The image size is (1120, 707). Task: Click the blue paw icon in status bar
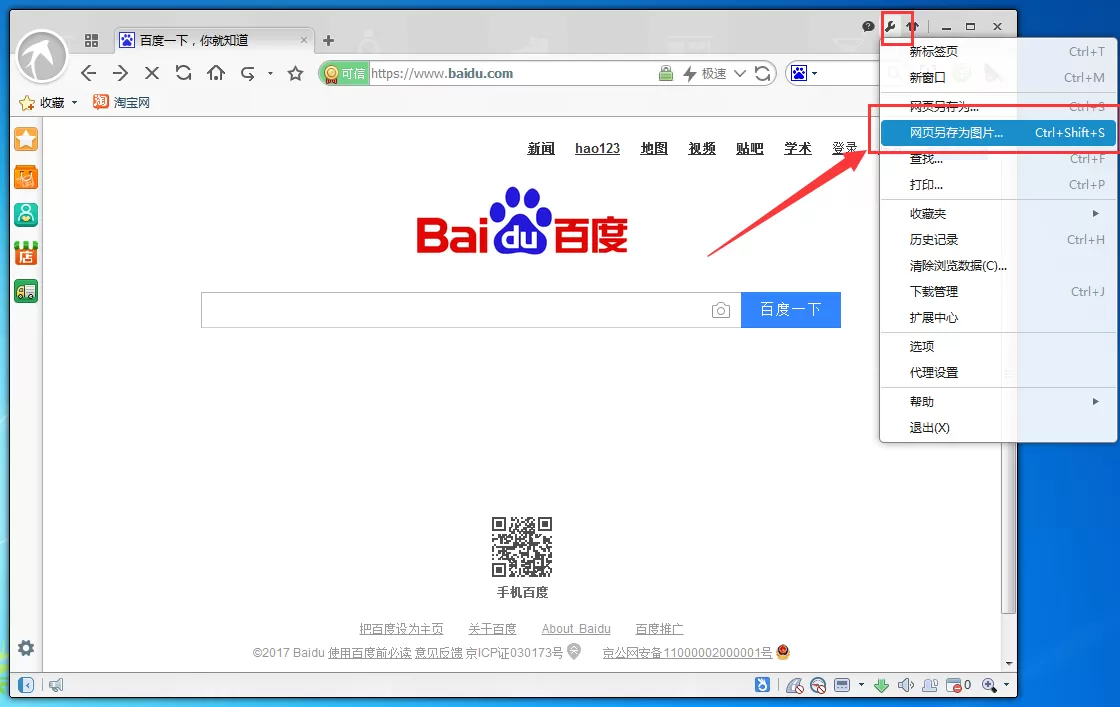(762, 685)
